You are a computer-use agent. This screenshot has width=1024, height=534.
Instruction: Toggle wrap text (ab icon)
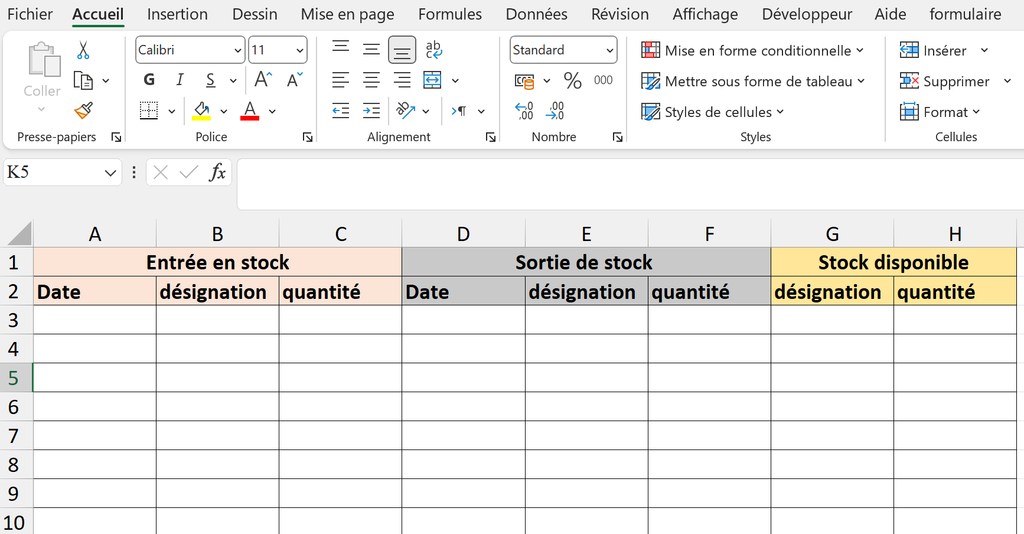coord(433,50)
